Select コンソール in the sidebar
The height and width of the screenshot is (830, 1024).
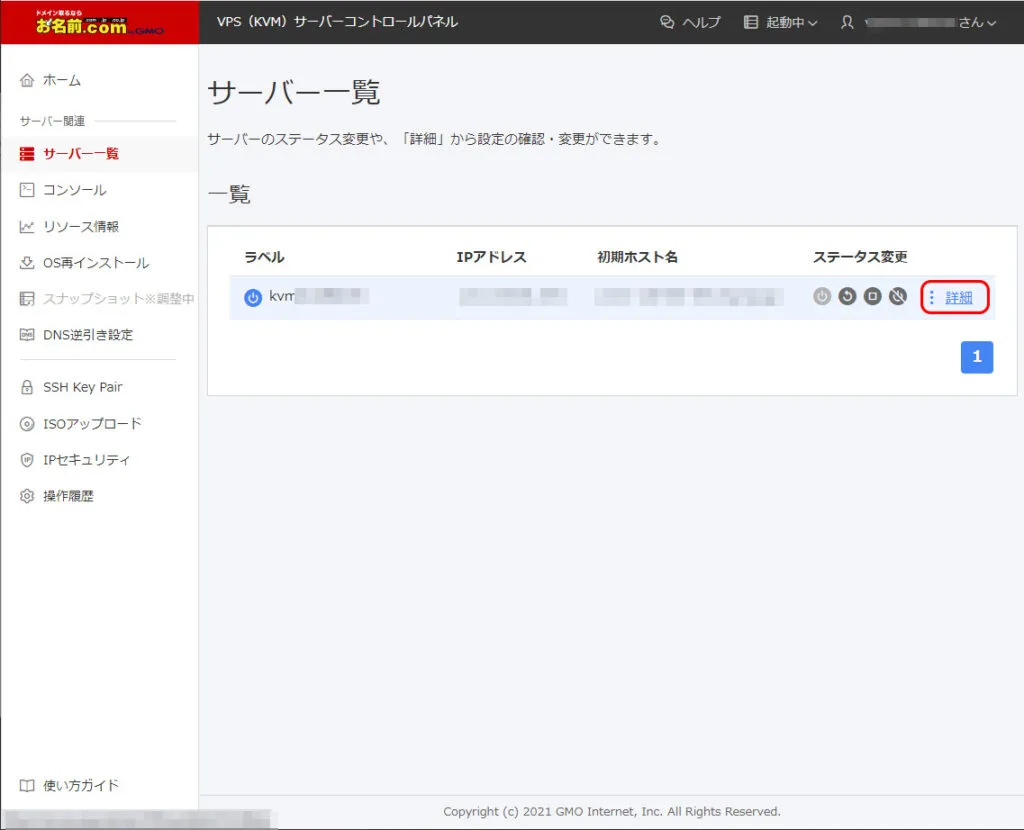pyautogui.click(x=74, y=190)
